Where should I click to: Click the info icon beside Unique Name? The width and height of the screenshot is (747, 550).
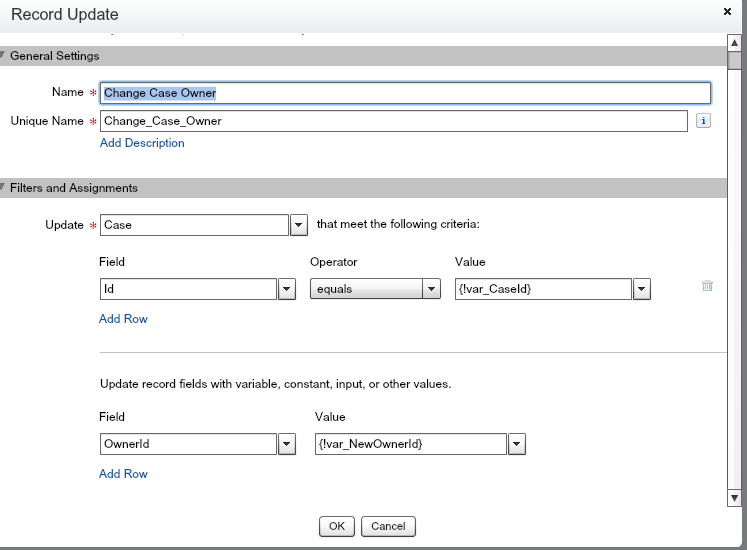(703, 121)
